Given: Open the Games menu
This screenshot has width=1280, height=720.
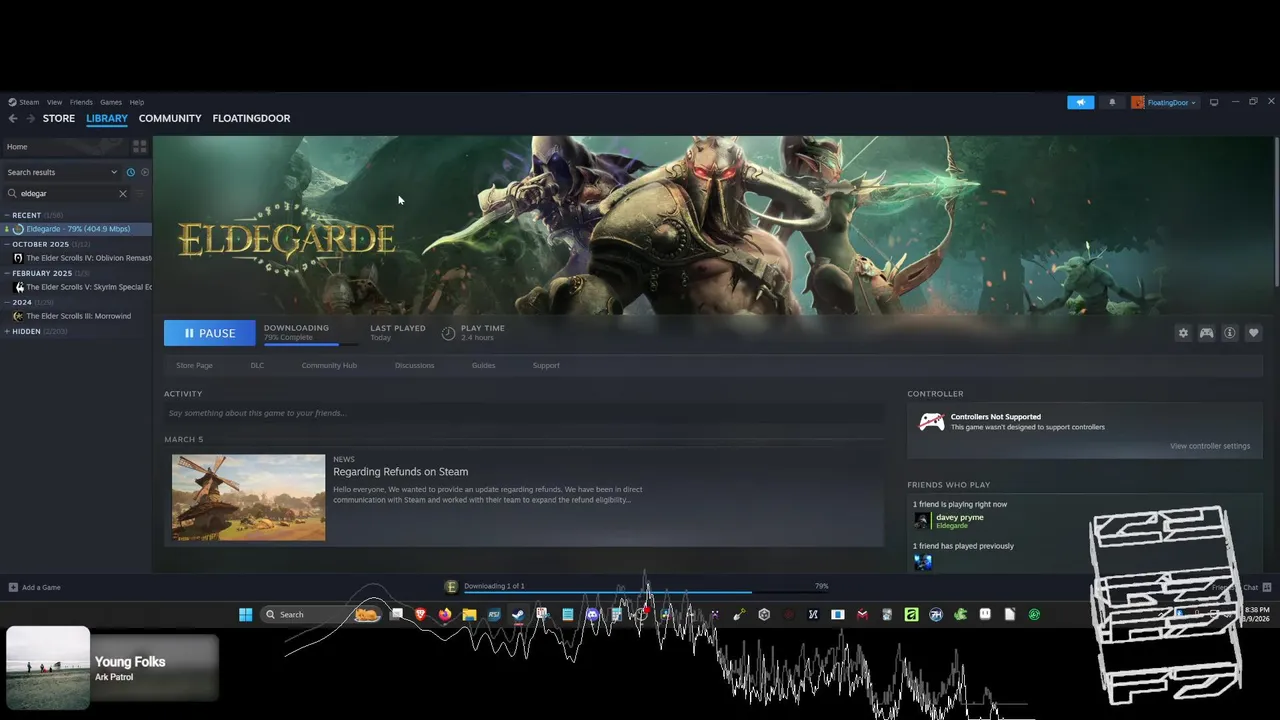Looking at the screenshot, I should pos(111,102).
